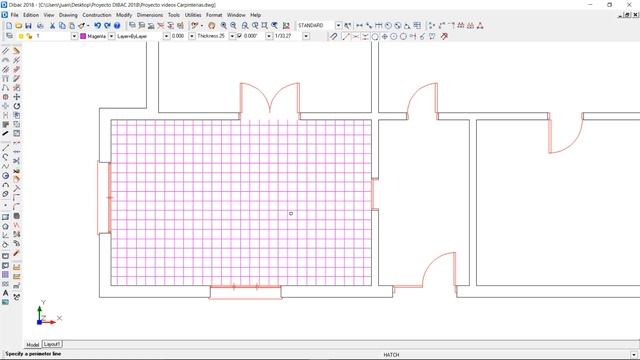
Task: Select the Move tool cross-arrow icon
Action: (x=16, y=97)
